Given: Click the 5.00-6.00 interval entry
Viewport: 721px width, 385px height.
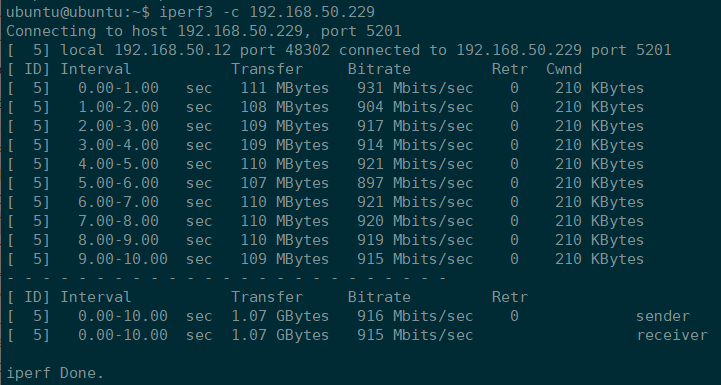Looking at the screenshot, I should [x=118, y=183].
